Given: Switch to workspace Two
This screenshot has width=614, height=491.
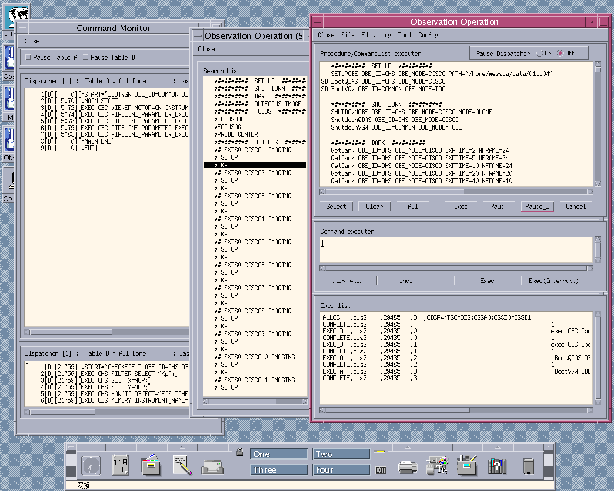Looking at the screenshot, I should pos(341,454).
